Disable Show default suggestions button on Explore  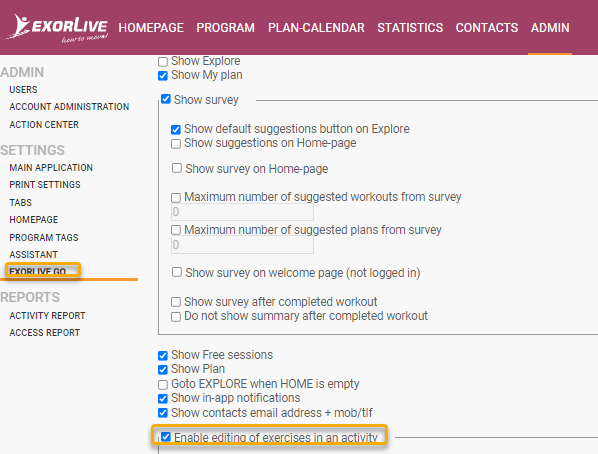click(x=176, y=130)
